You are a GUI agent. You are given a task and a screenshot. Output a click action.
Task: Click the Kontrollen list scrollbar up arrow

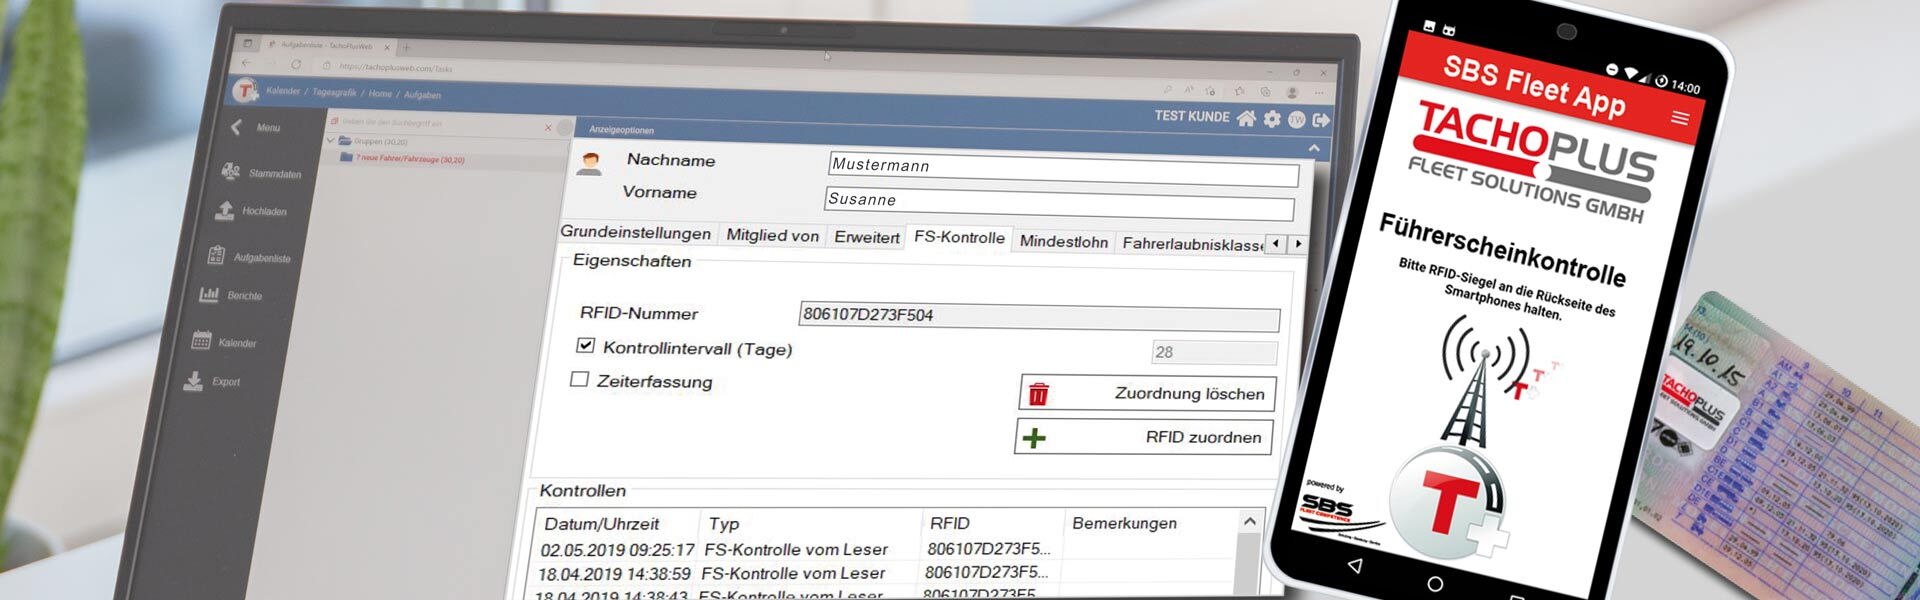(1249, 521)
